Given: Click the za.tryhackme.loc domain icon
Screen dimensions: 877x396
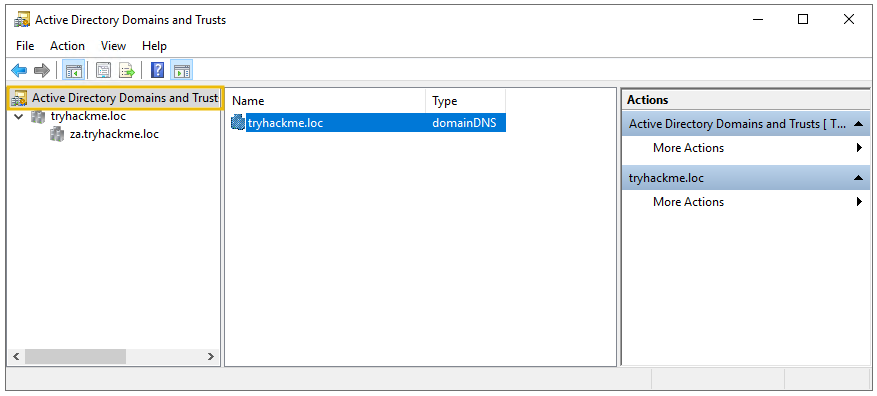Looking at the screenshot, I should point(57,134).
